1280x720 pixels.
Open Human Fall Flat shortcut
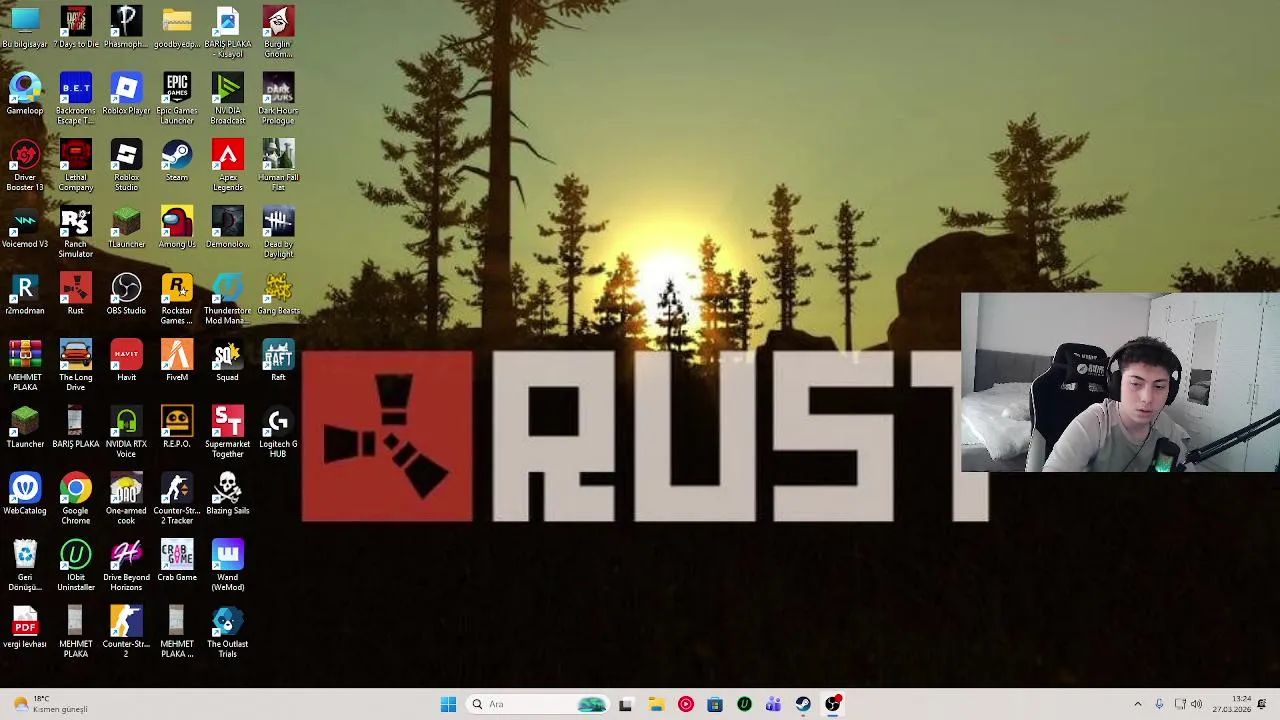coord(278,166)
